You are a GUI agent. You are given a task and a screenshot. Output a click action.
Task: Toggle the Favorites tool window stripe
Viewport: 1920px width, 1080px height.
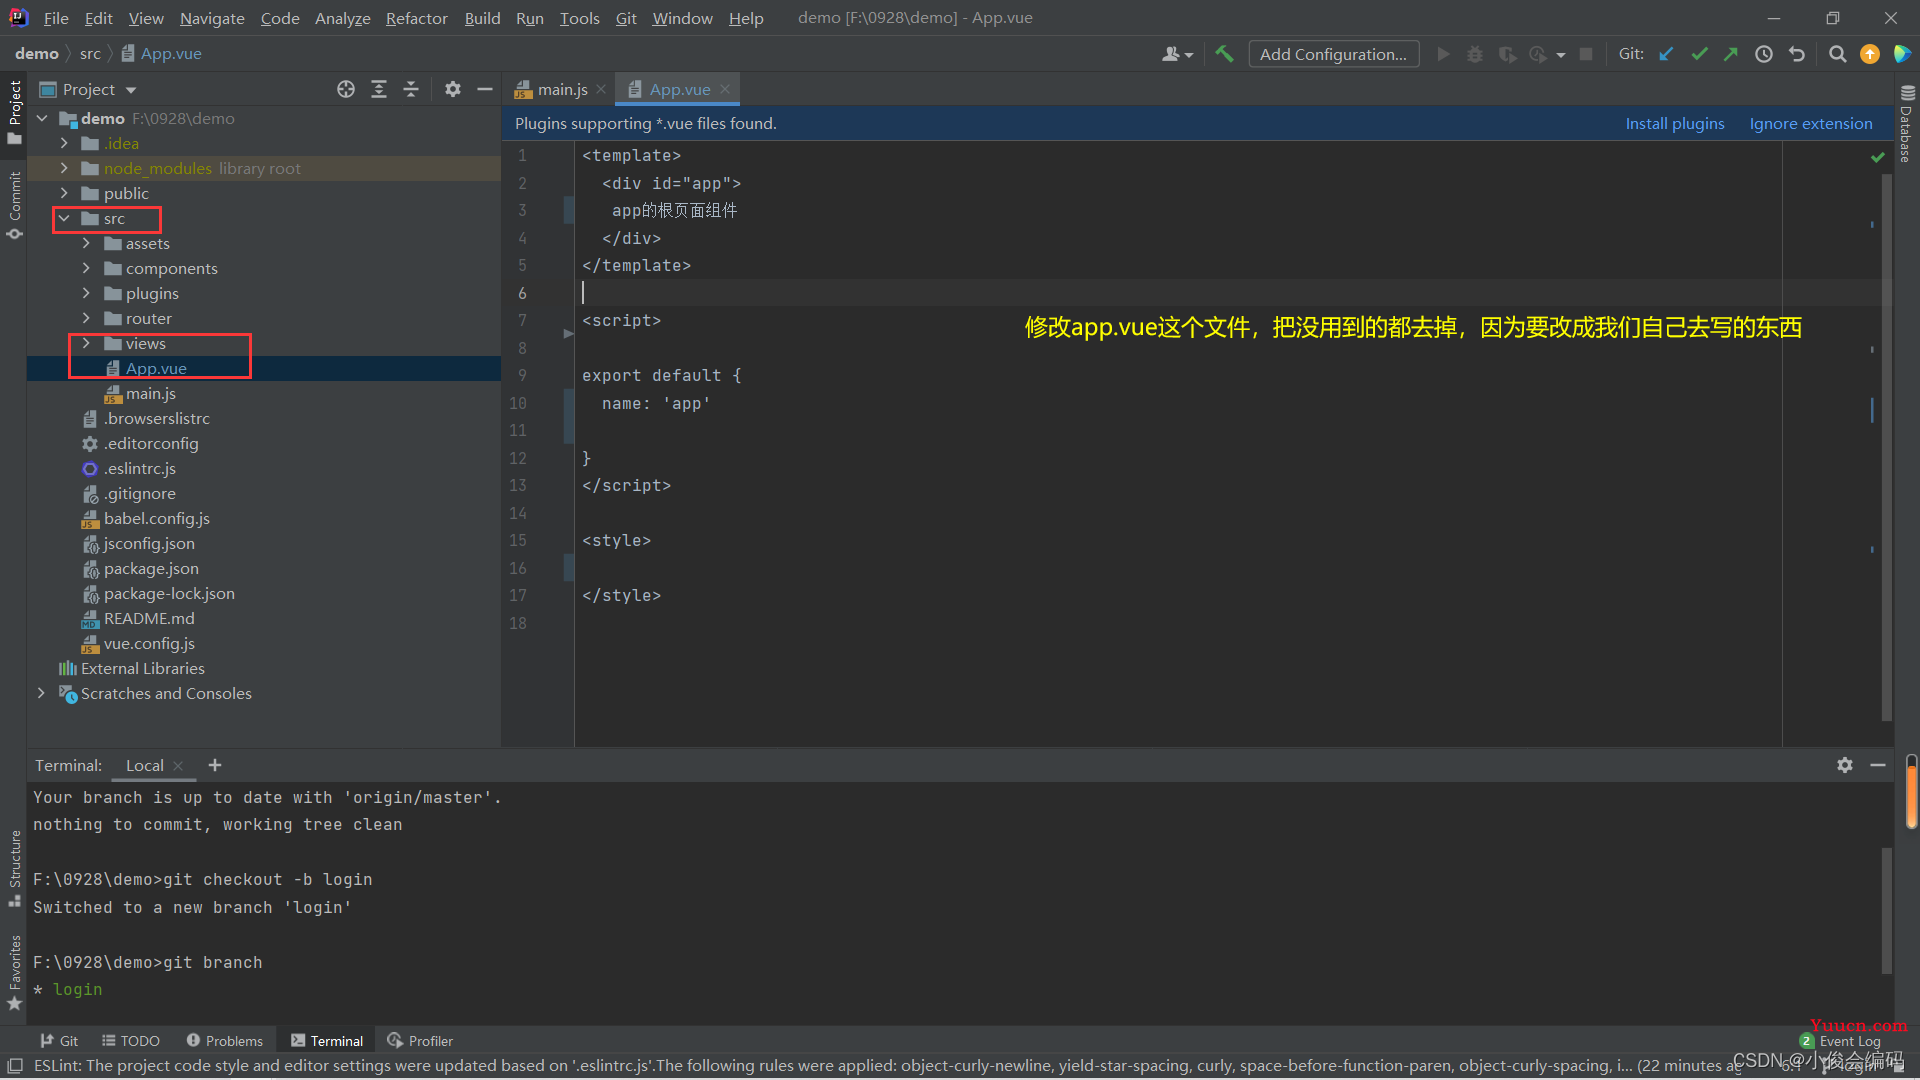click(14, 973)
